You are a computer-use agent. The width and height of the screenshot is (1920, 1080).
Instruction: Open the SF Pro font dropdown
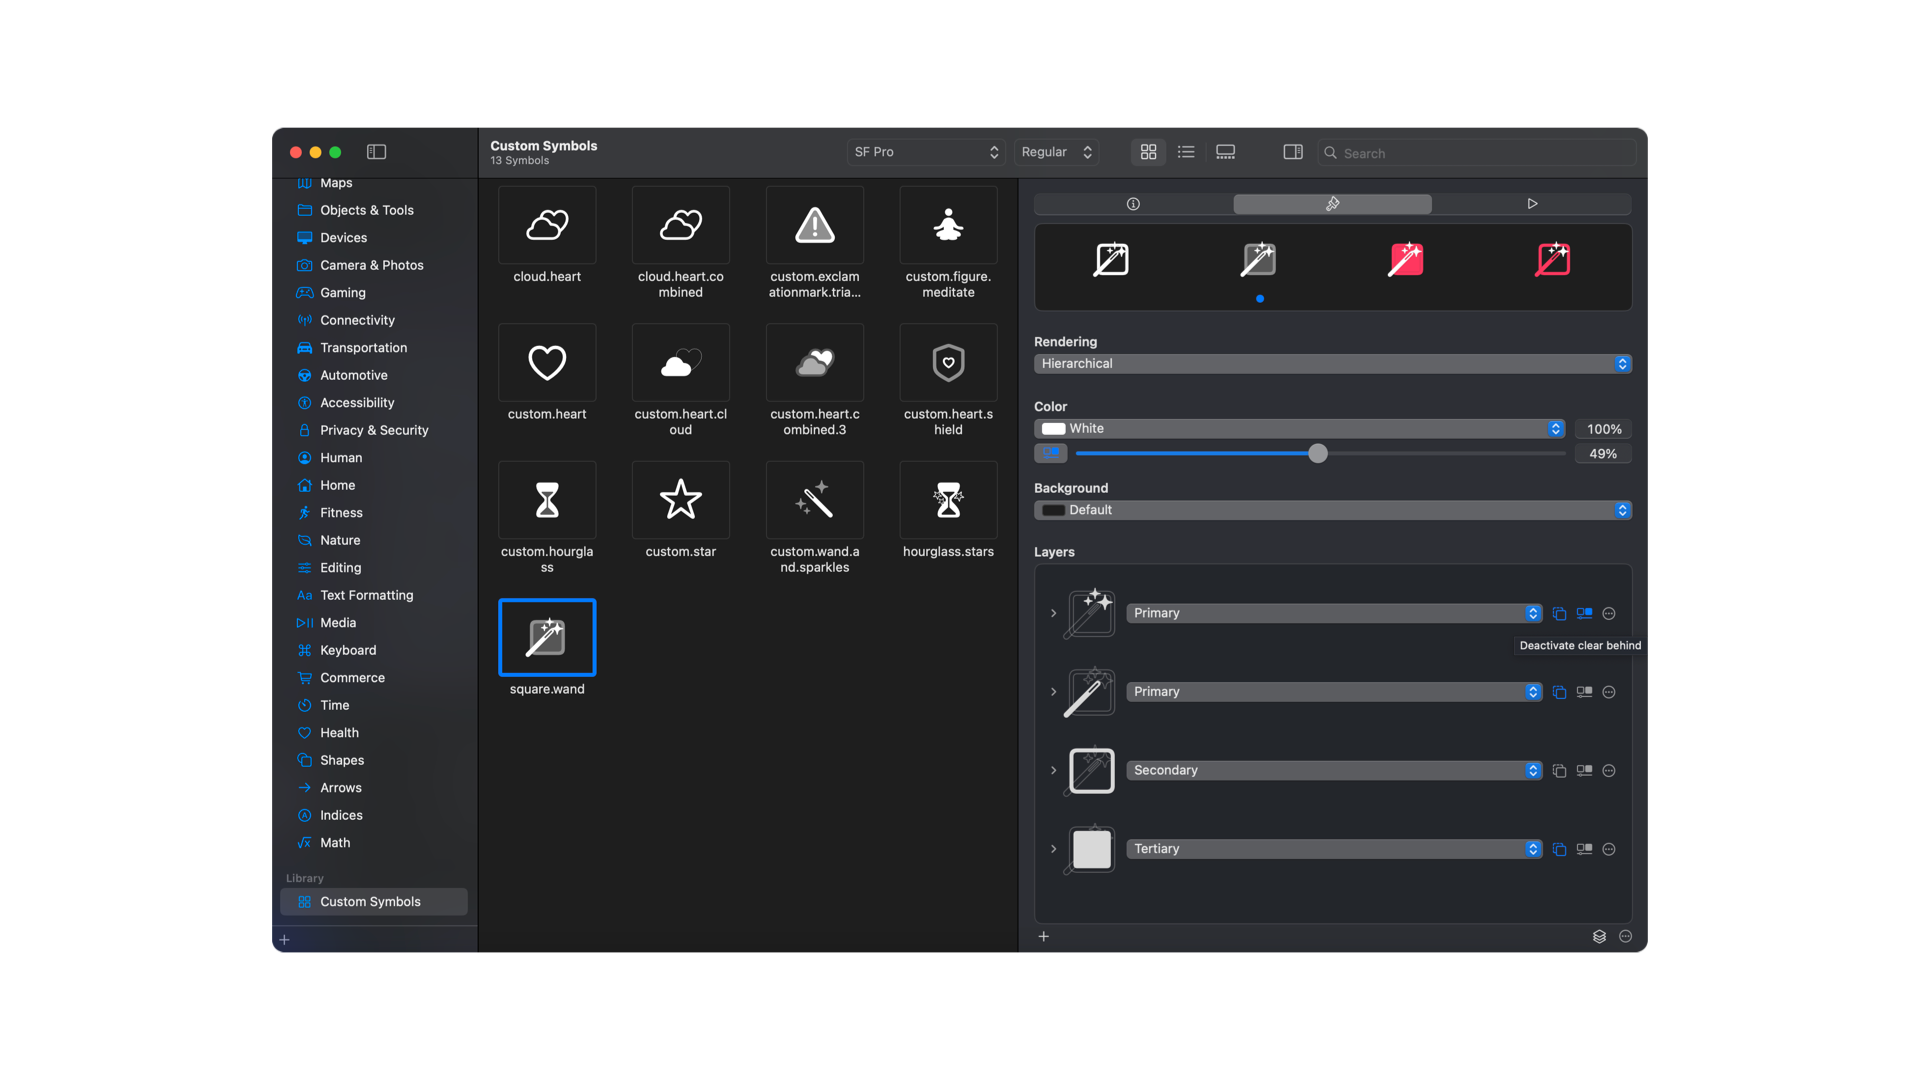point(925,152)
